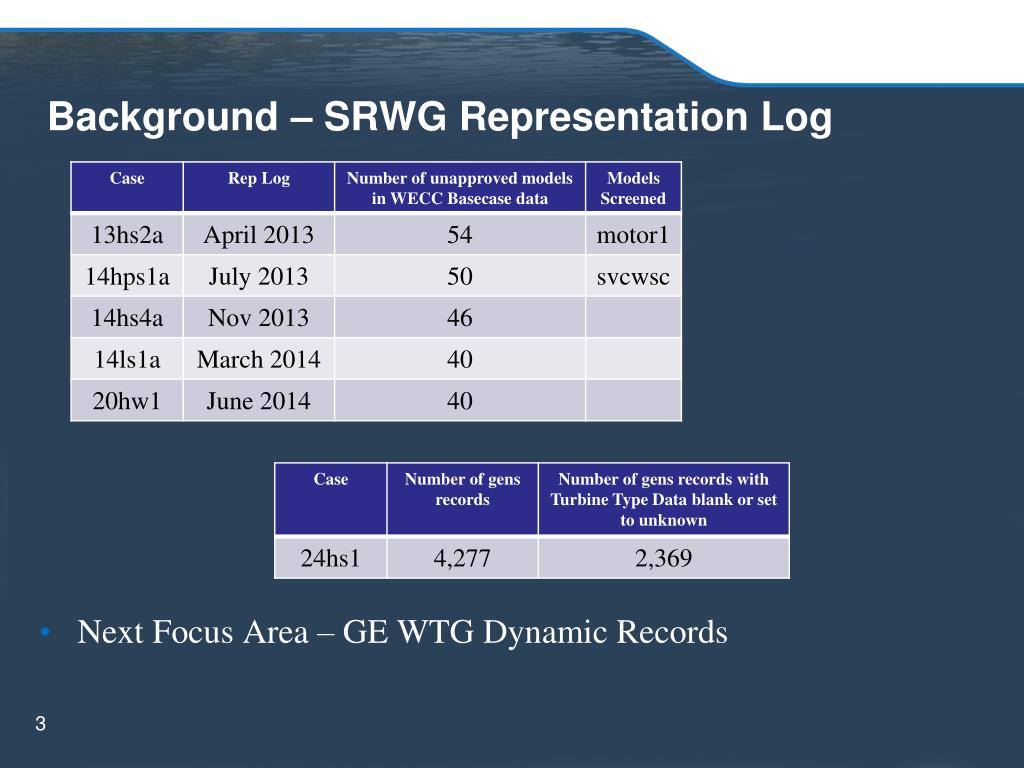Select the 'motor1' cell
Screen dimensions: 1024x768
[x=633, y=234]
